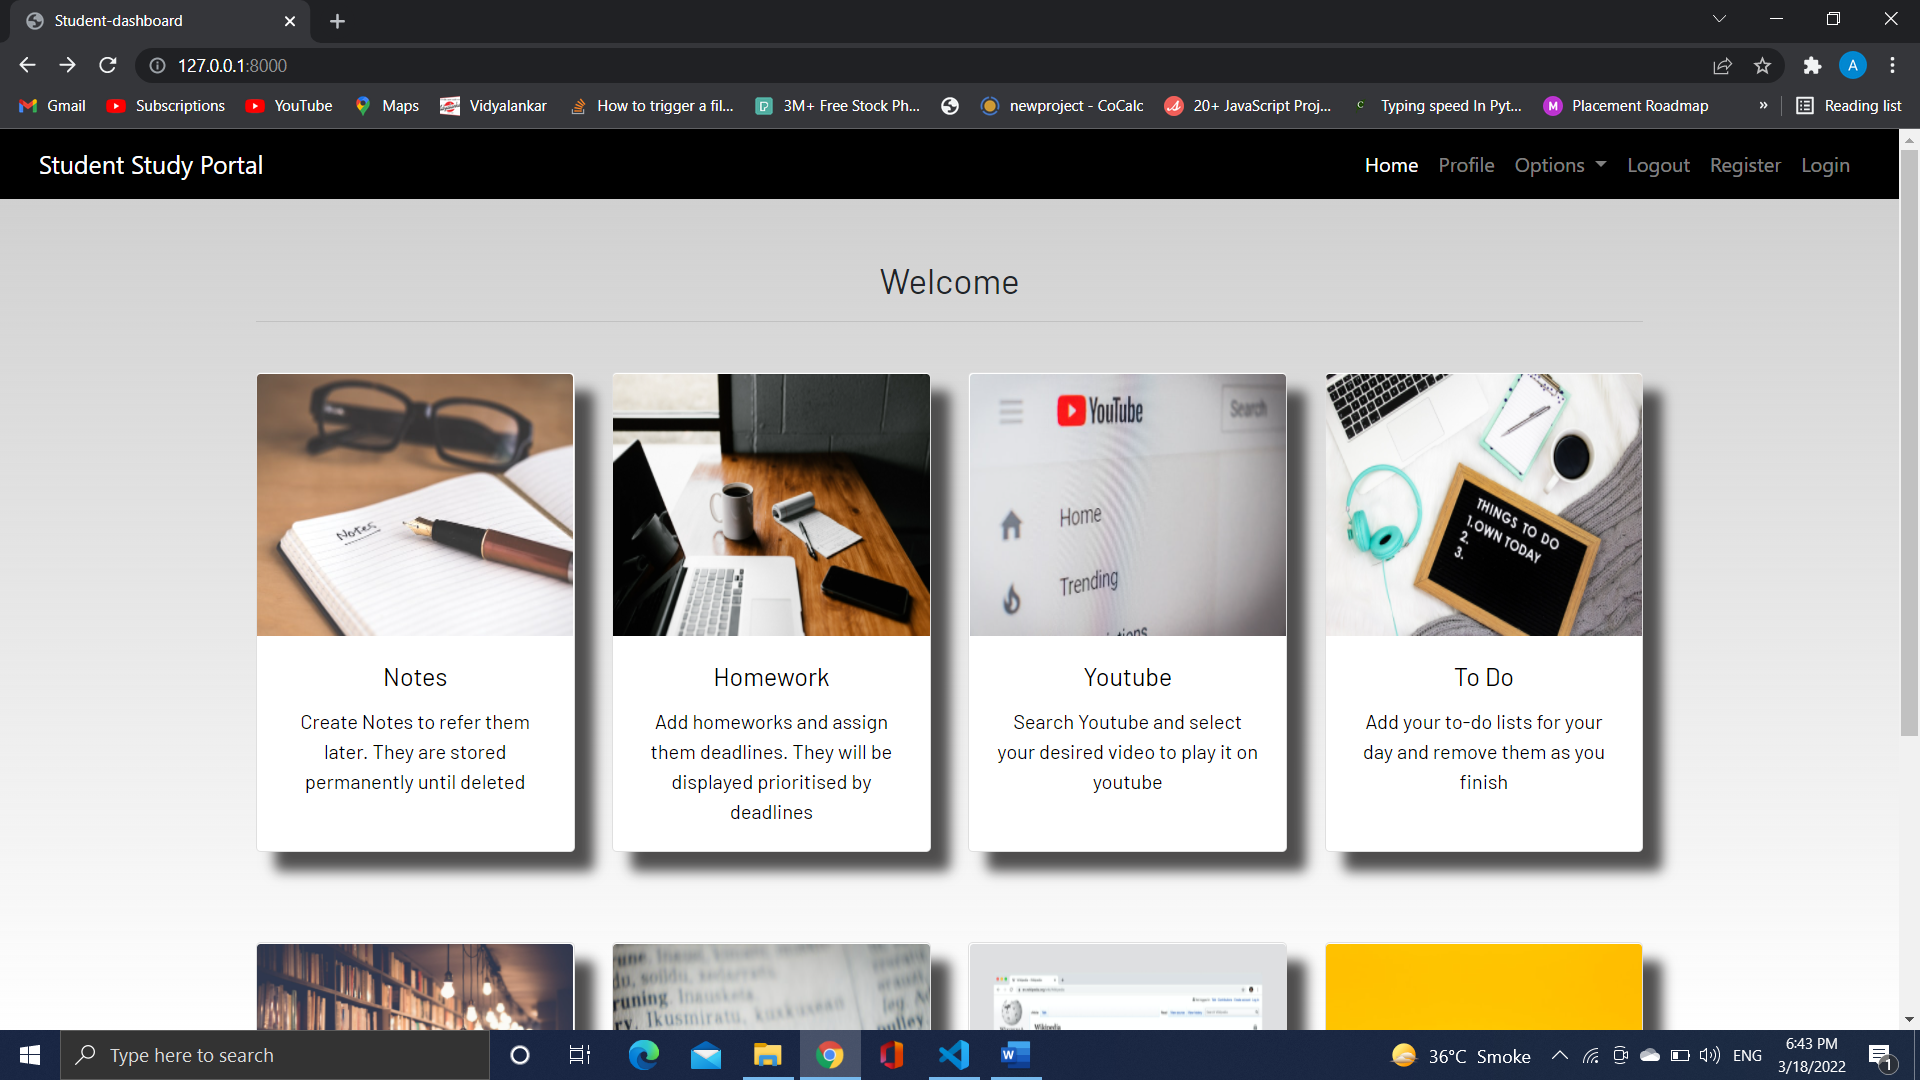Screen dimensions: 1920x1080
Task: Open Maps bookmark
Action: (387, 106)
